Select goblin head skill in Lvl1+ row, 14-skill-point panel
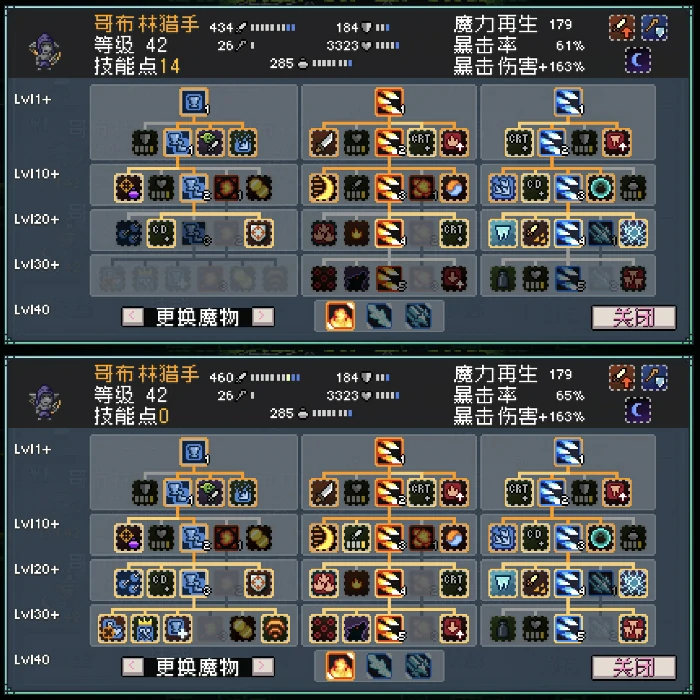 pos(210,142)
